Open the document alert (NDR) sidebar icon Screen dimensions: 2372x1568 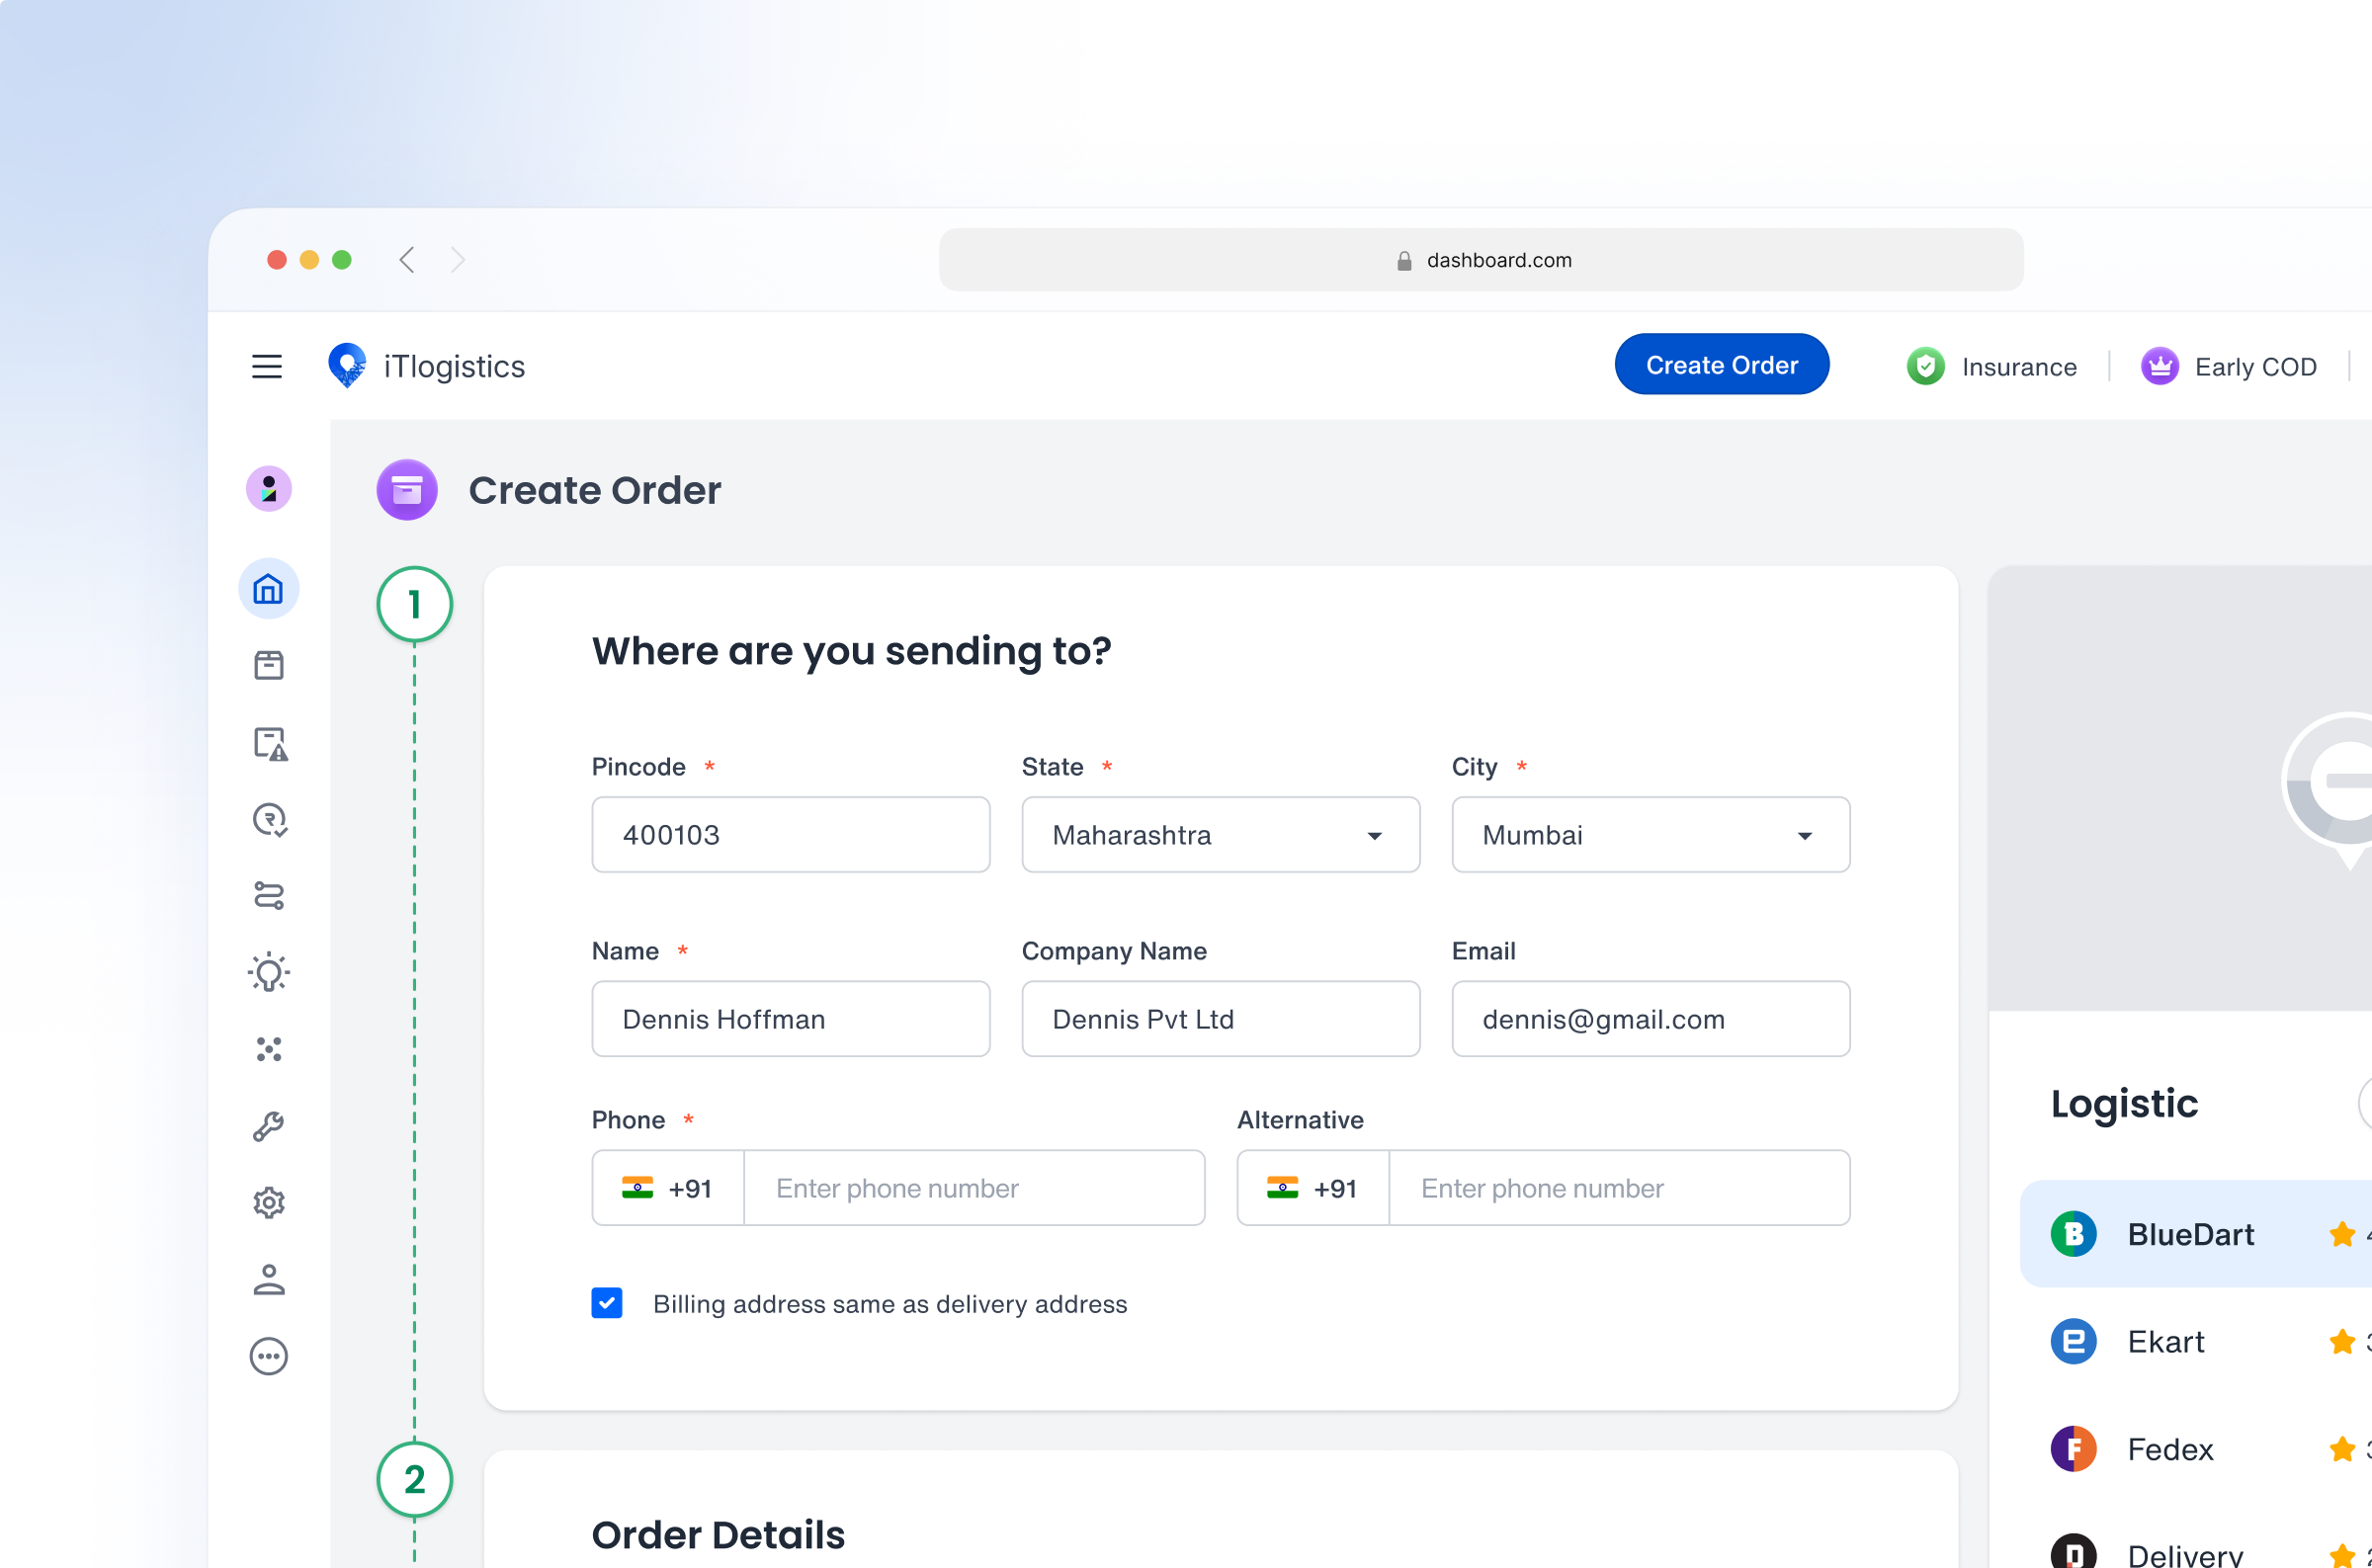coord(268,743)
